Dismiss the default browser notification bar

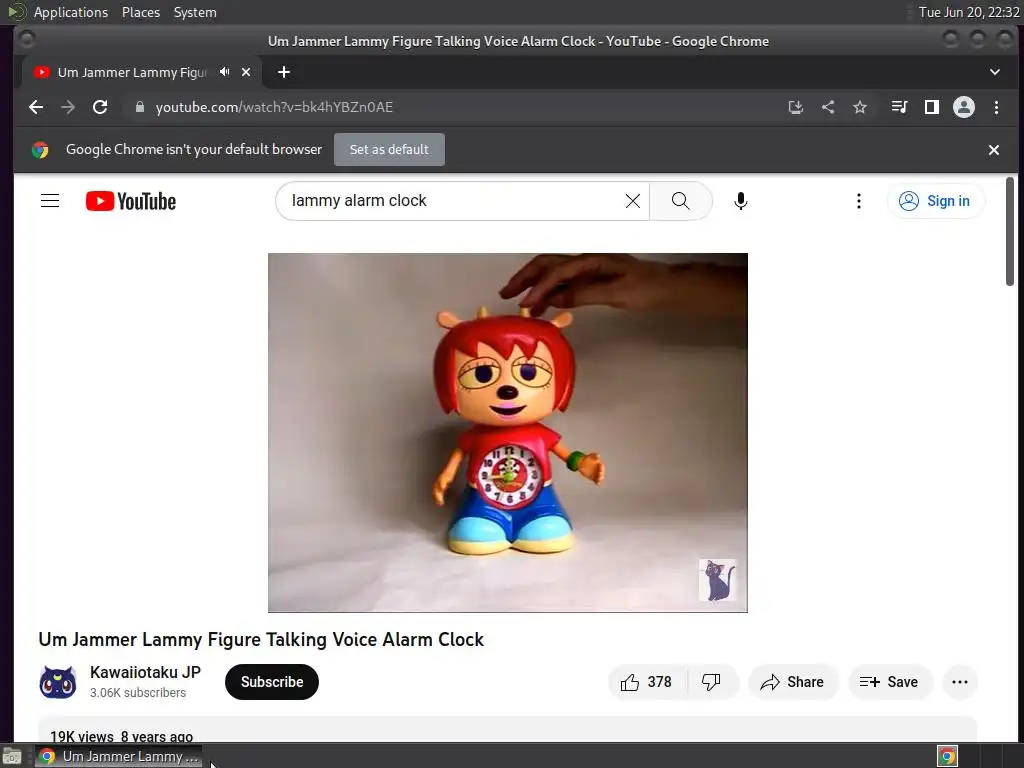[994, 150]
